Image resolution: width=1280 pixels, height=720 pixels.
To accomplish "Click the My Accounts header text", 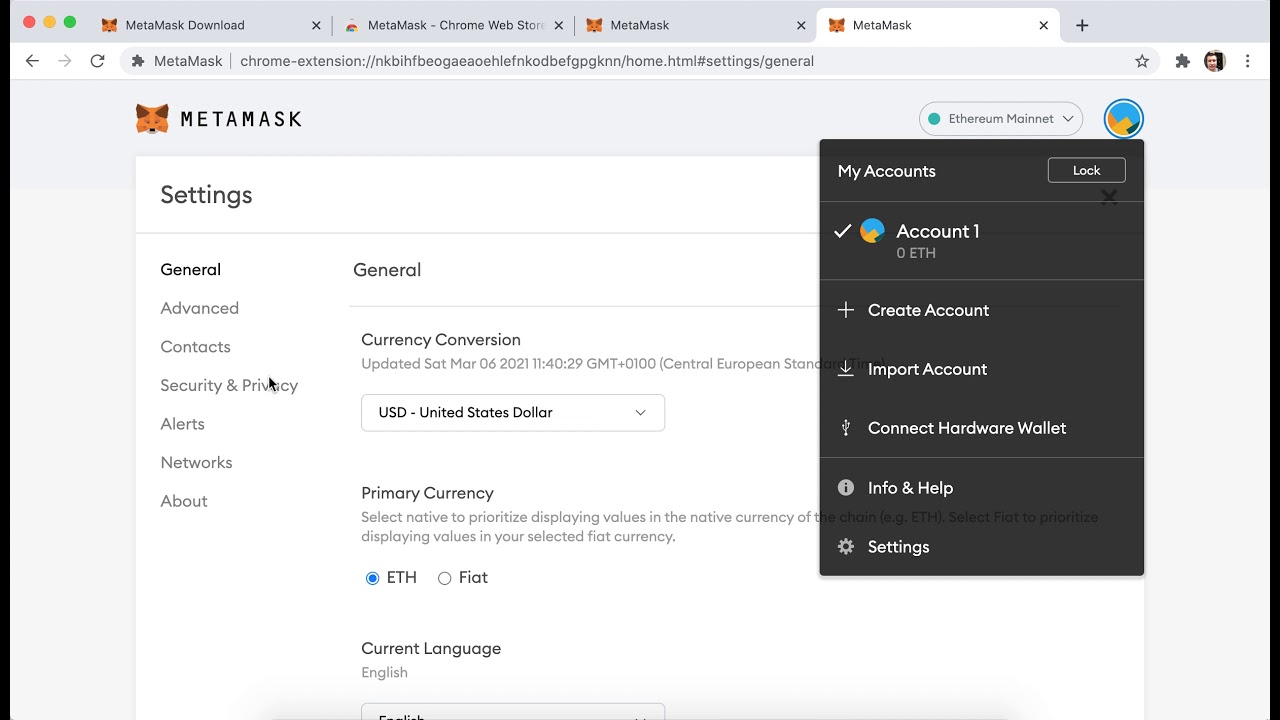I will coord(887,171).
